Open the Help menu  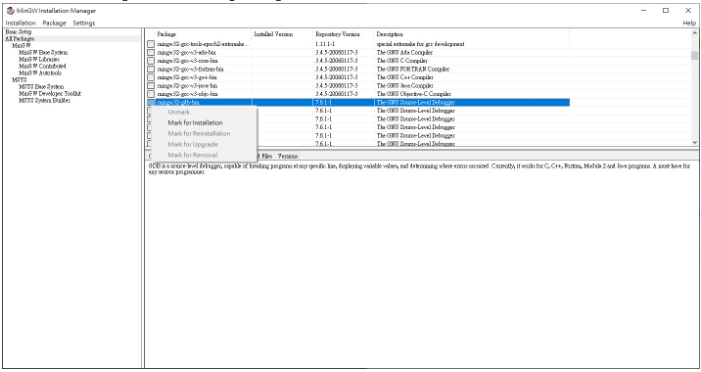click(689, 23)
